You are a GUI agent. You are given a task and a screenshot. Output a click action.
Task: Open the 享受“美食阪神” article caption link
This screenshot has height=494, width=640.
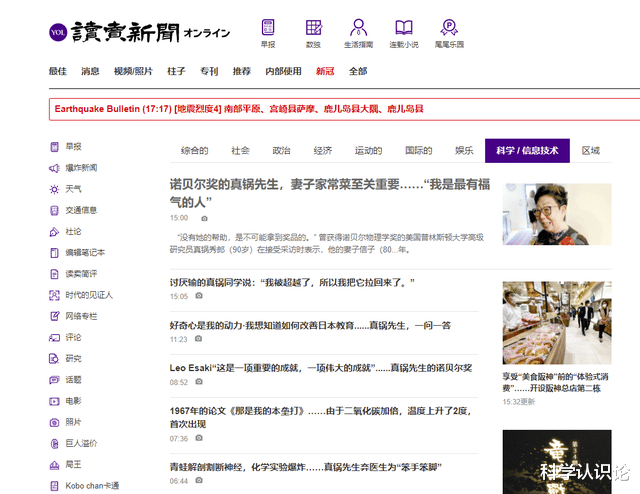(x=556, y=382)
